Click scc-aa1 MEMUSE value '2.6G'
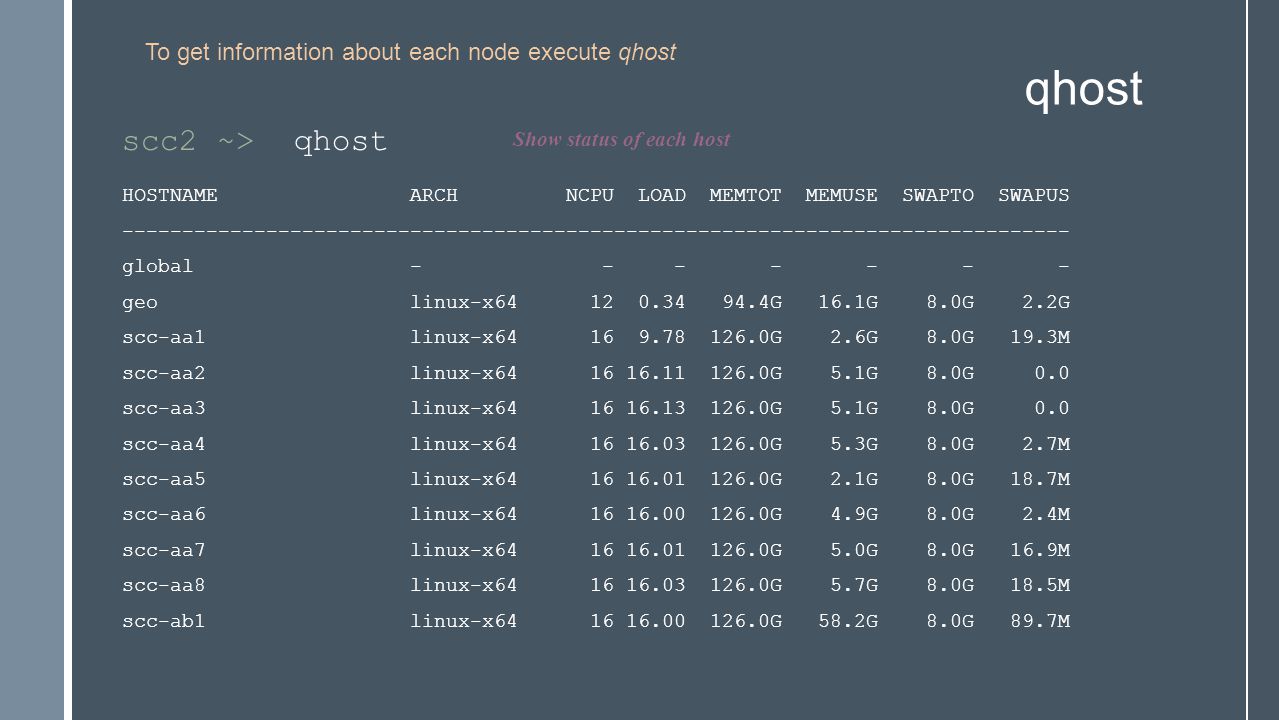Image resolution: width=1279 pixels, height=720 pixels. (x=854, y=338)
